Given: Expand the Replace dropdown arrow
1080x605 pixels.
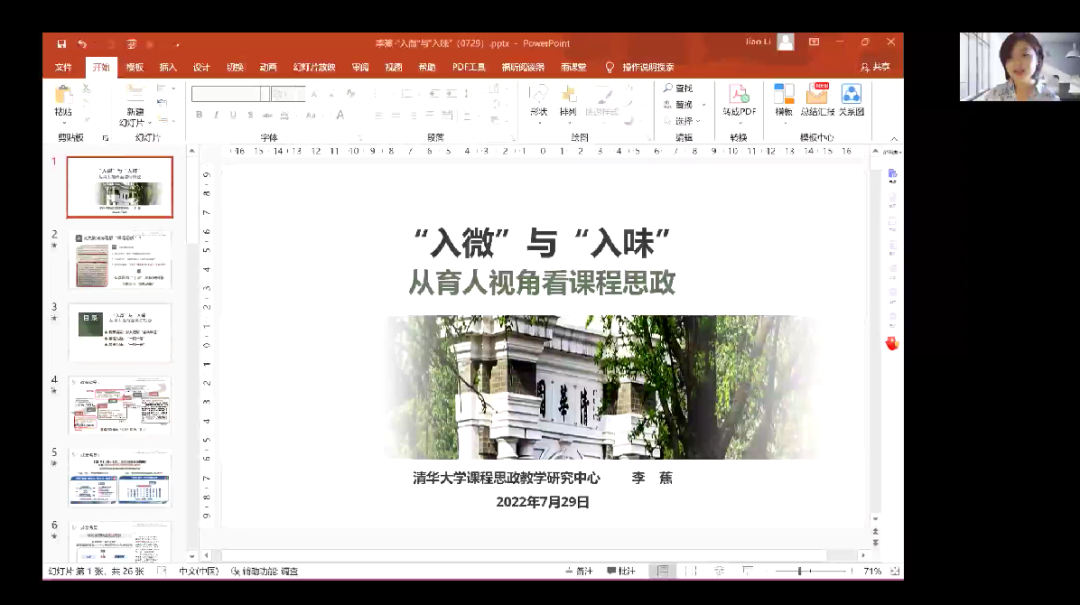Looking at the screenshot, I should coord(703,105).
